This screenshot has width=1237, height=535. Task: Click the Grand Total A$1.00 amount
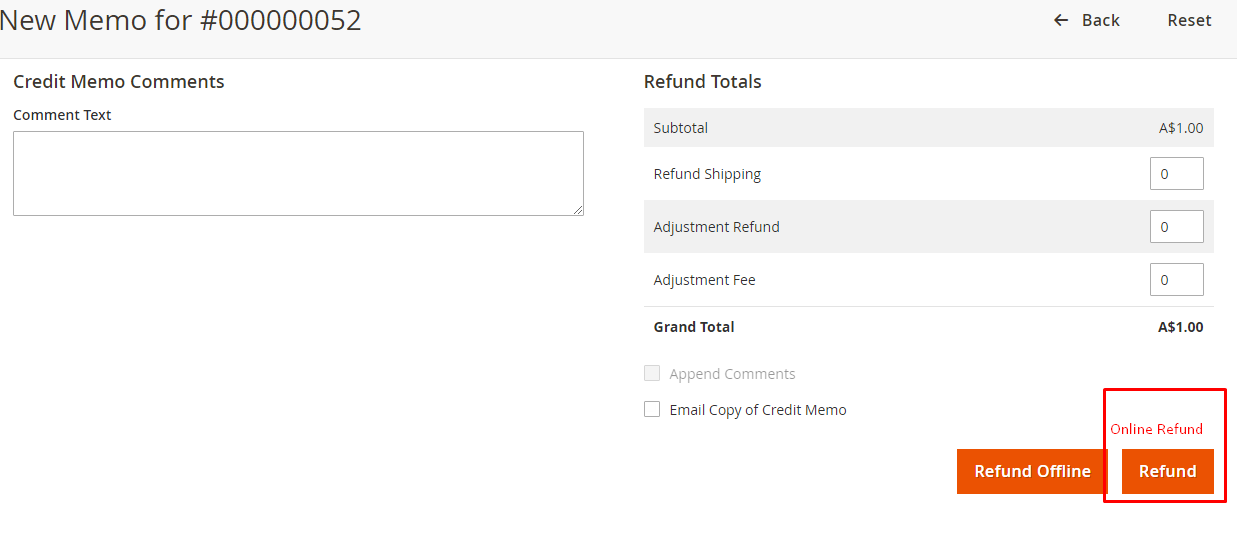point(1180,327)
